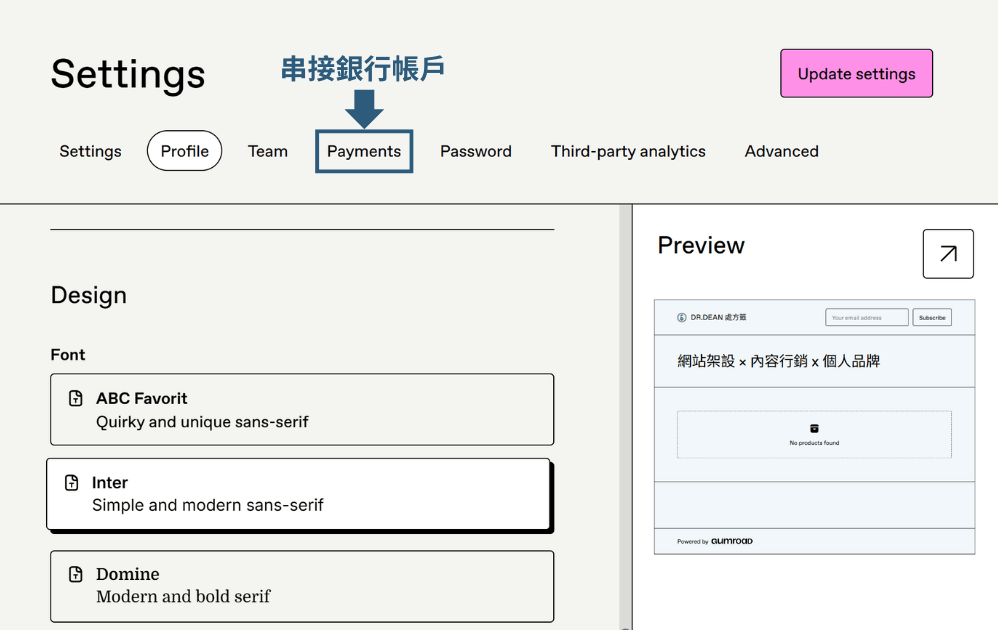Click the archive icon above No products found
The width and height of the screenshot is (998, 630).
click(814, 427)
